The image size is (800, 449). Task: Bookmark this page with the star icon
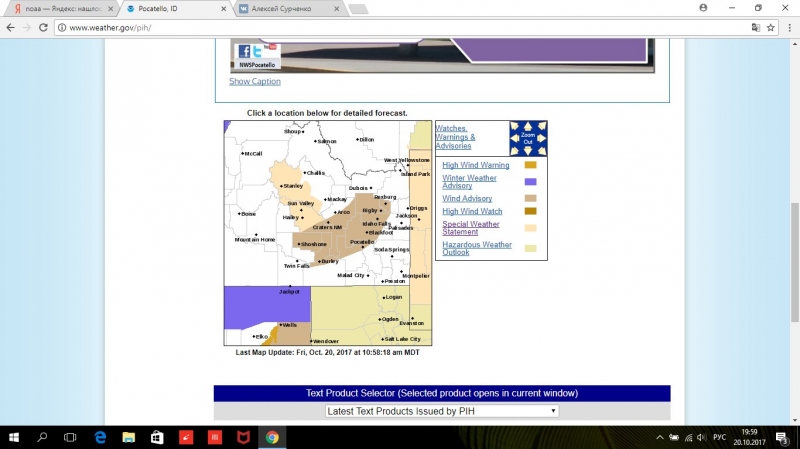[771, 28]
